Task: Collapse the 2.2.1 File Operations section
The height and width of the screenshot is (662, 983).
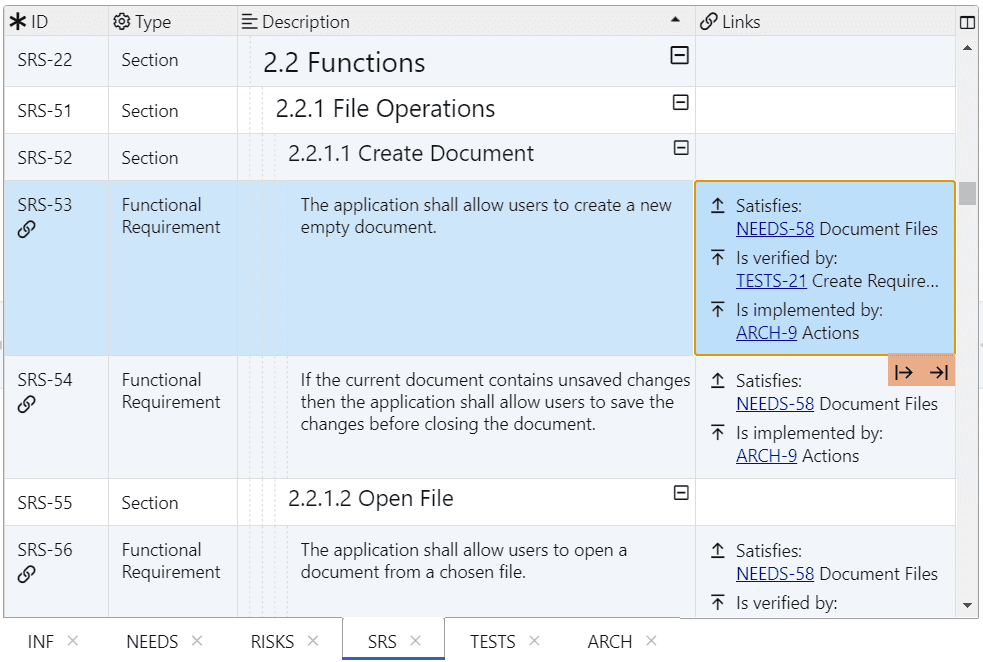Action: [x=680, y=102]
